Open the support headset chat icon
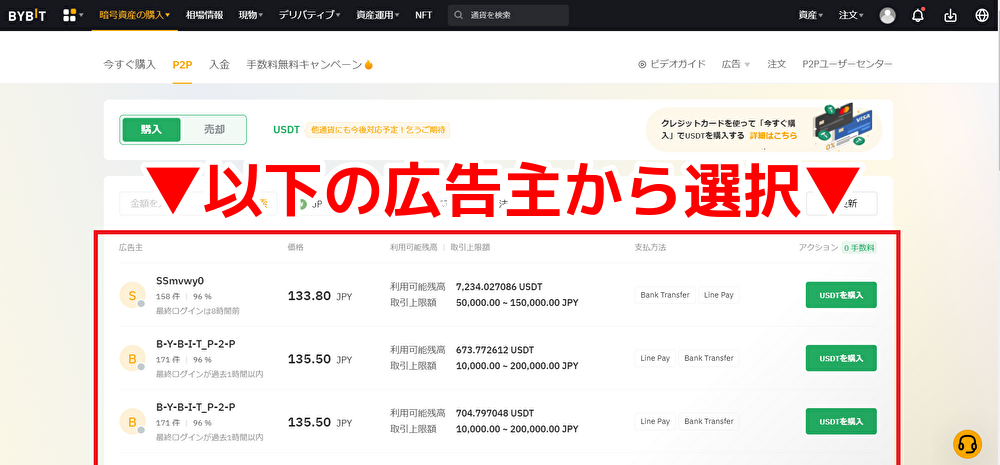This screenshot has width=1000, height=465. [967, 444]
